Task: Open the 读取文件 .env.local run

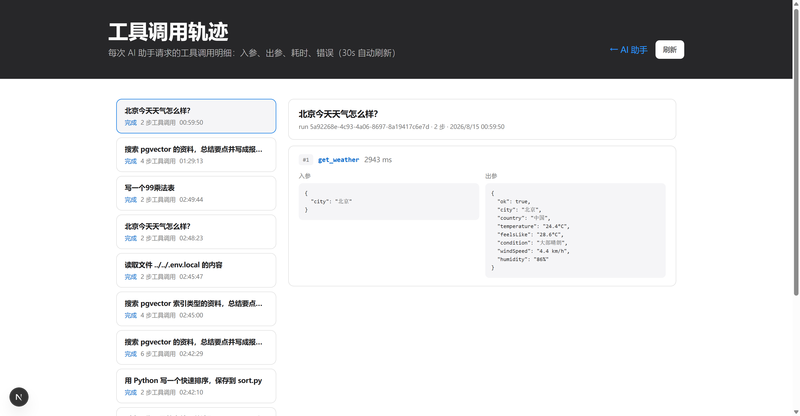Action: click(196, 271)
